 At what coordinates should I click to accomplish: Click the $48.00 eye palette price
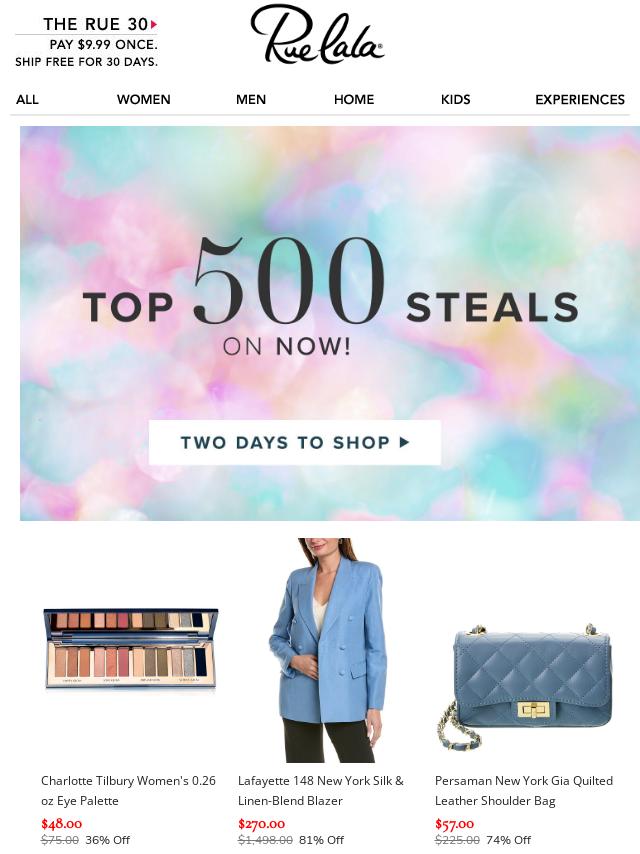point(62,824)
